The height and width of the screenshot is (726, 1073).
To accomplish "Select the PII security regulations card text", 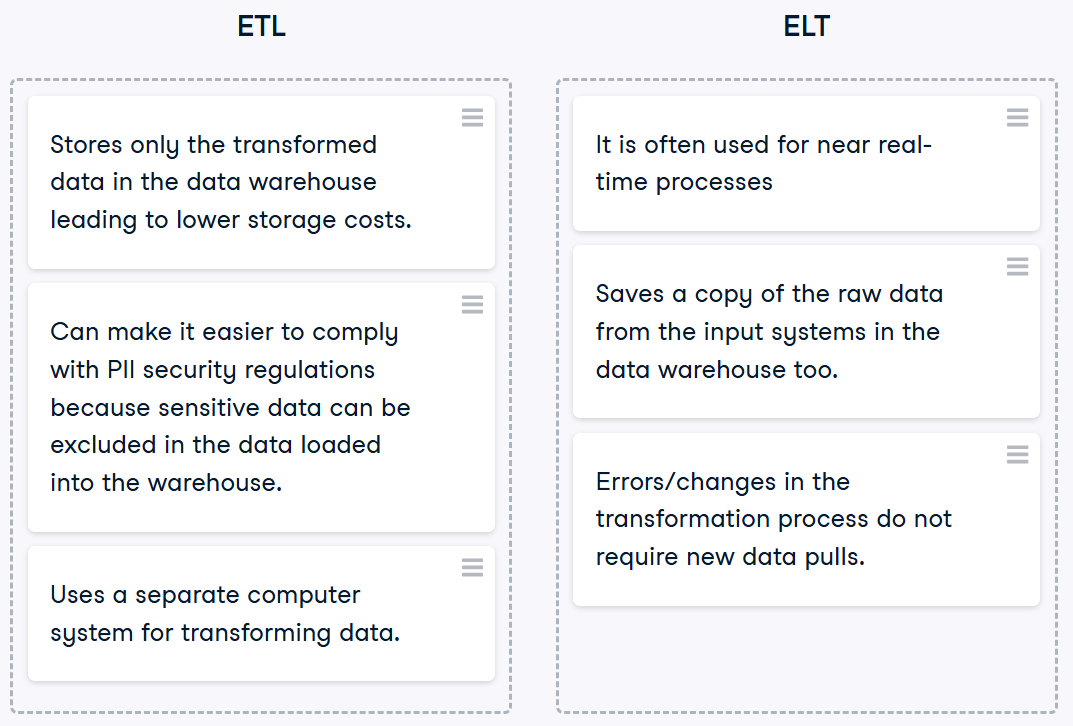I will point(231,407).
